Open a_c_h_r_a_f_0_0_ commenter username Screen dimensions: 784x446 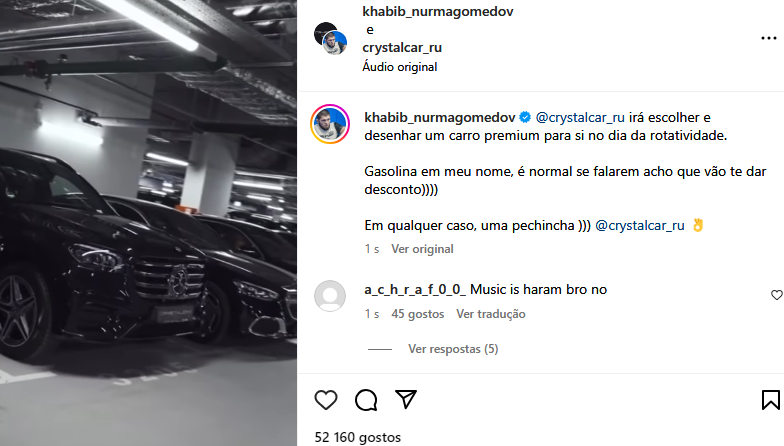coord(415,290)
